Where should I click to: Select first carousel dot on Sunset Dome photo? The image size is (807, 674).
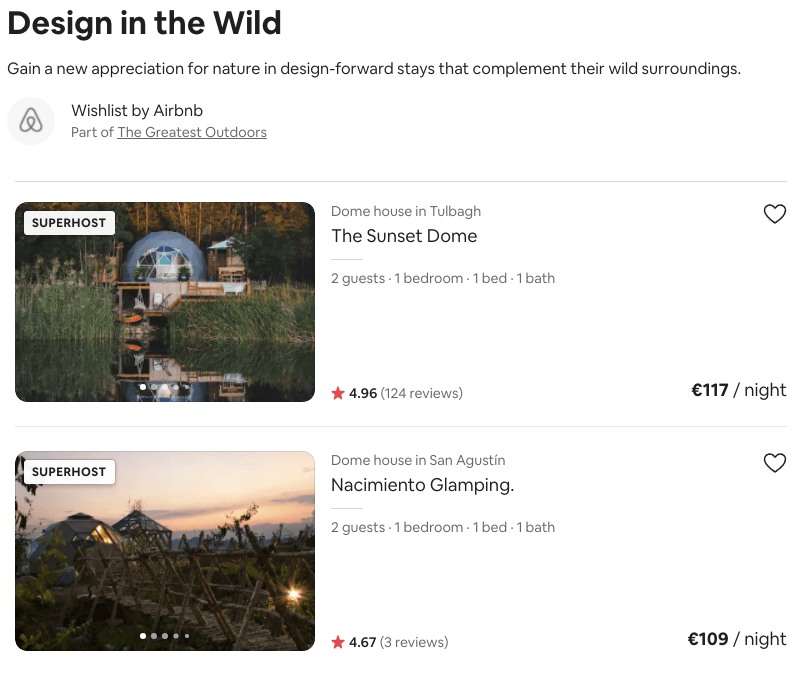tap(143, 387)
